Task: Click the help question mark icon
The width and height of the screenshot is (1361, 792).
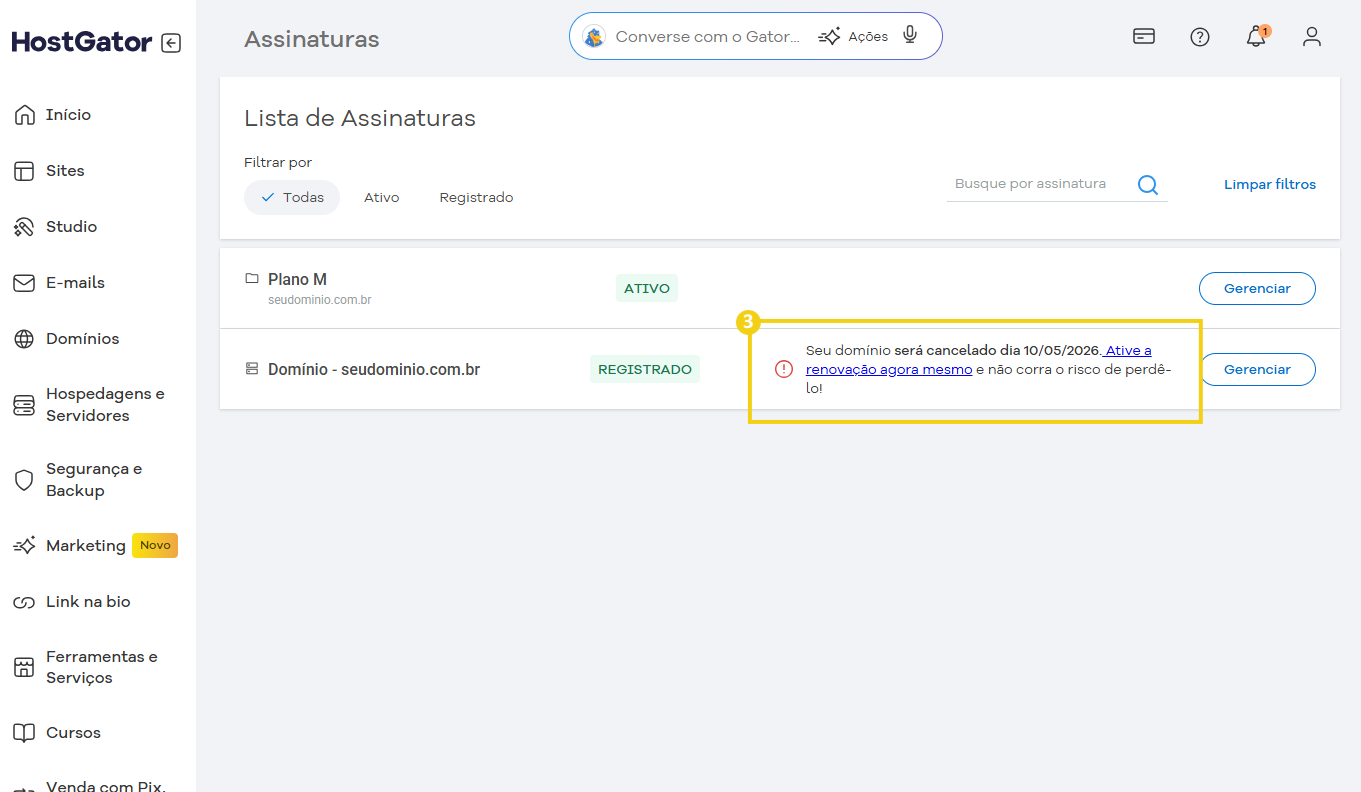Action: 1200,37
